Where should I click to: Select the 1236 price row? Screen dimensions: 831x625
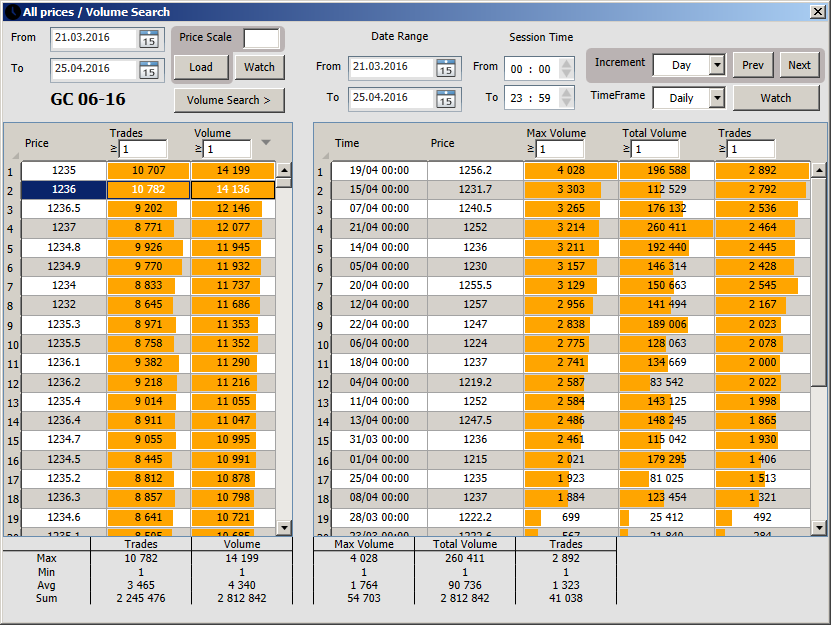(64, 189)
